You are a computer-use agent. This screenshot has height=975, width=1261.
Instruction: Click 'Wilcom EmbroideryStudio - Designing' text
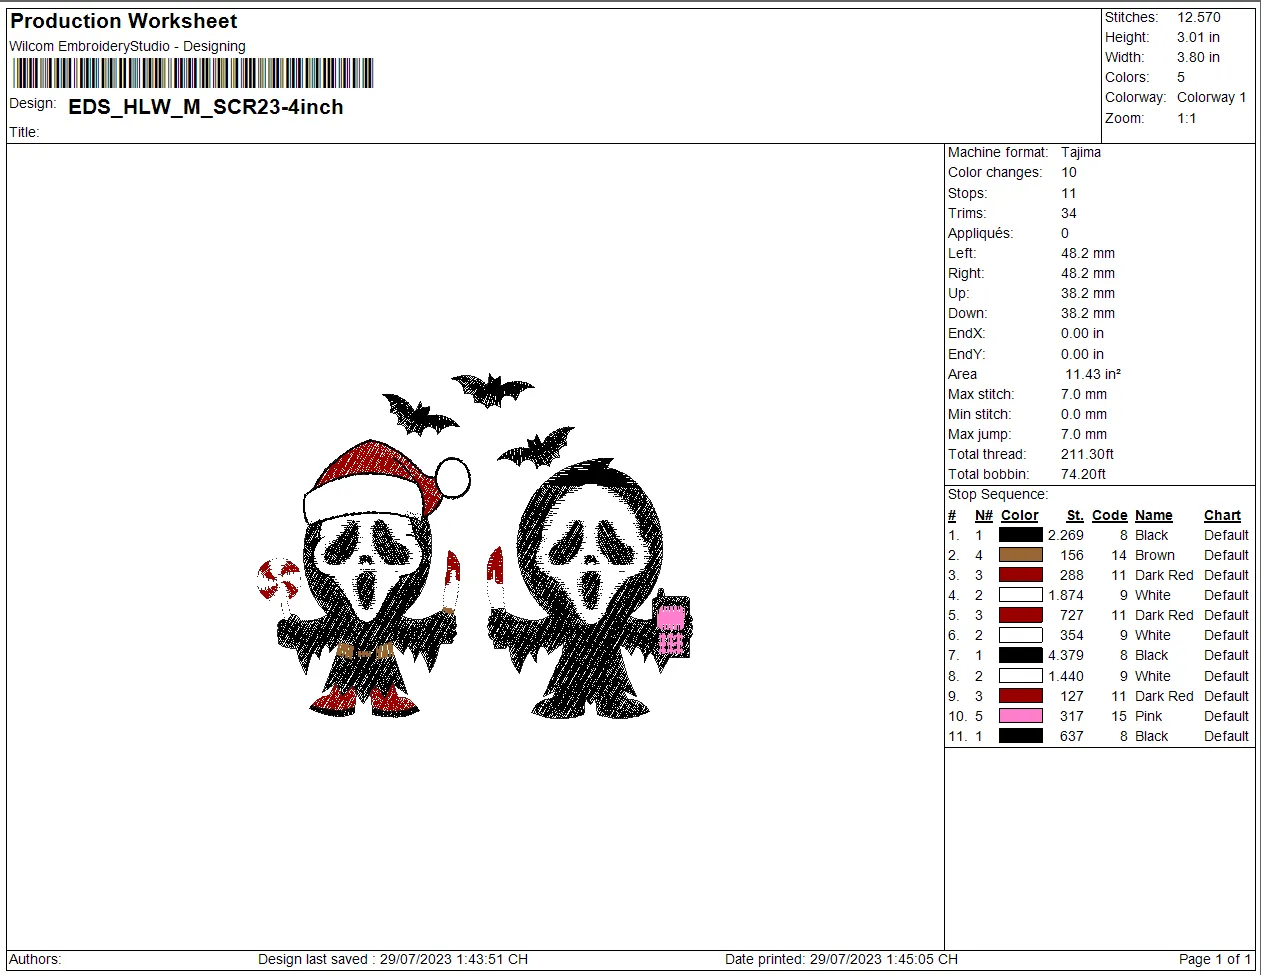(127, 46)
